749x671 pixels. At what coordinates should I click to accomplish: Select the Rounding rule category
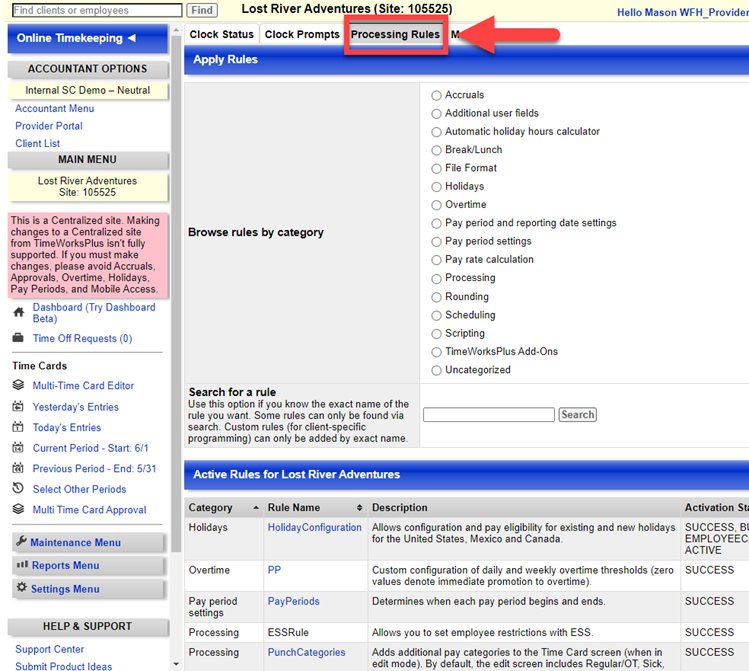[436, 297]
